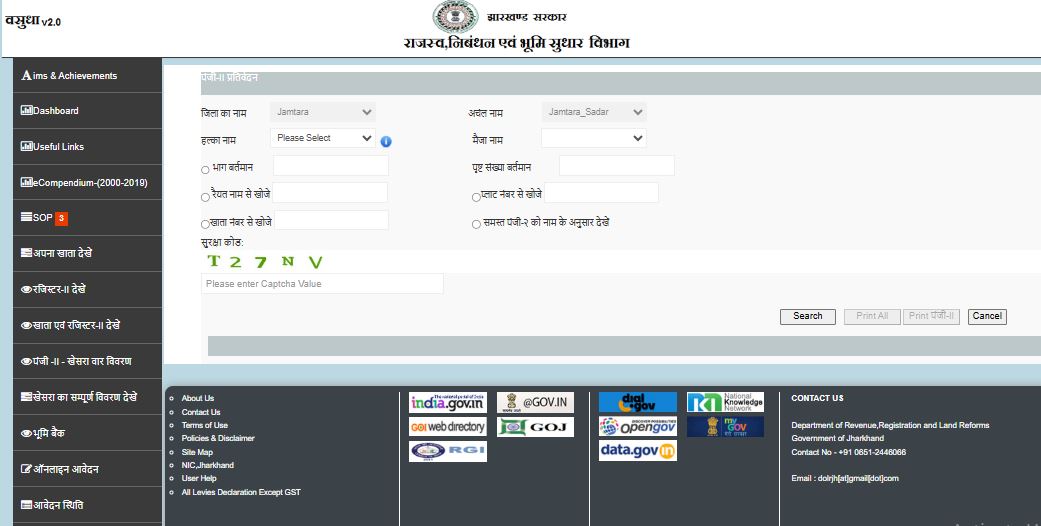This screenshot has height=526, width=1041.
Task: Select the प्लाट नंबर से खोजे radio button
Action: click(x=476, y=197)
